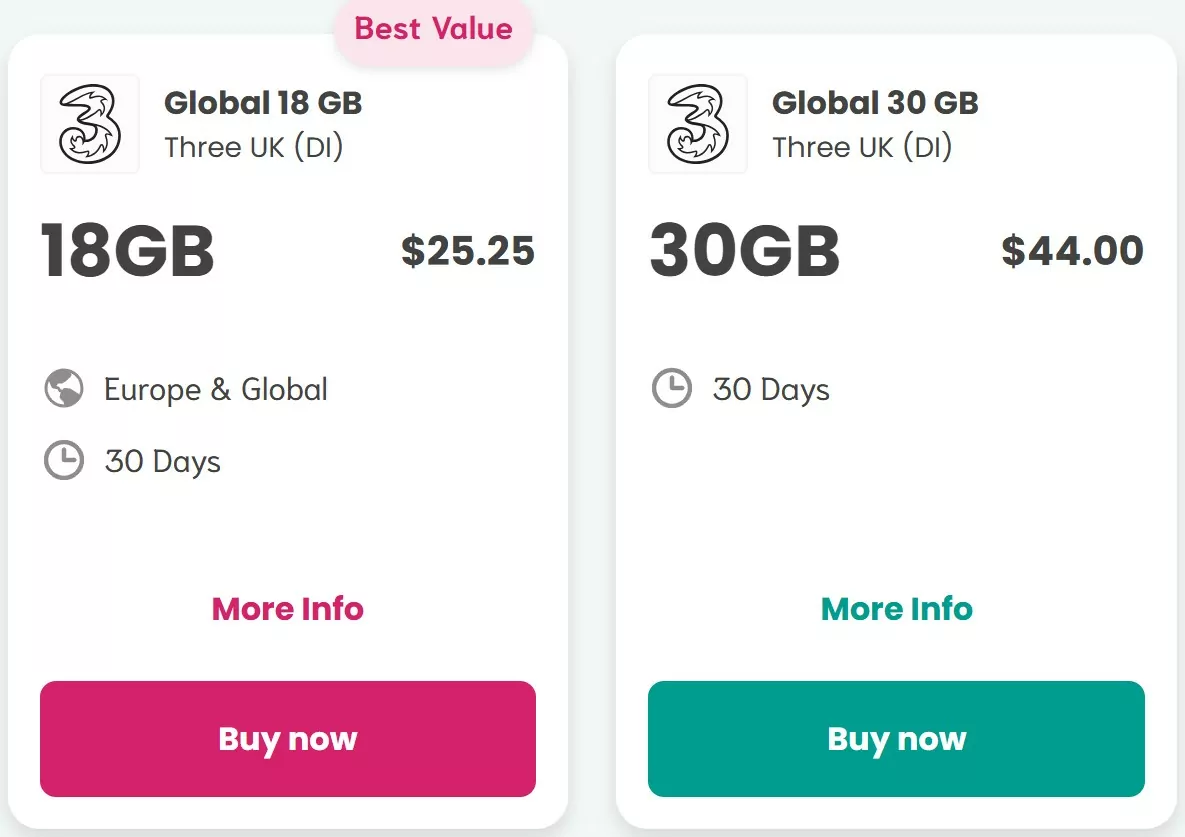Click the $25.25 price label
Screen dimensions: 1185x837
coord(467,252)
